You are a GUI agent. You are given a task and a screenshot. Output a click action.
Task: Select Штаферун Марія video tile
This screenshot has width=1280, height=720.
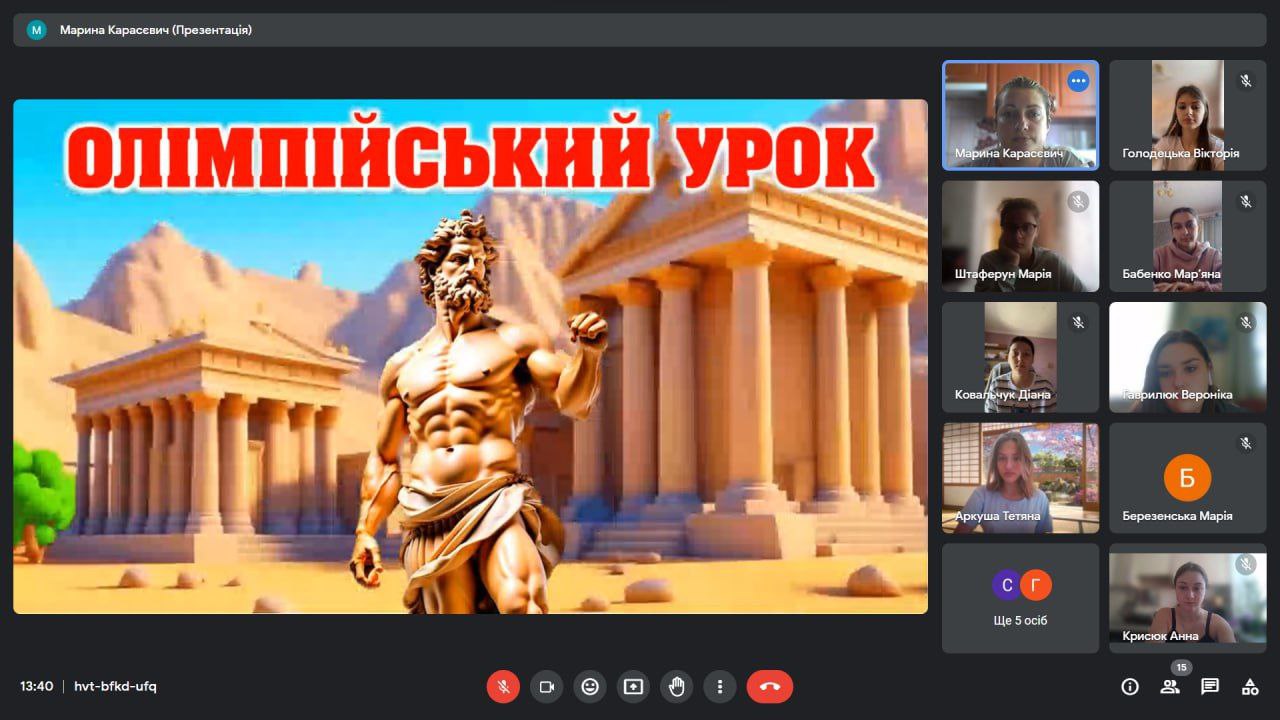pos(1020,236)
